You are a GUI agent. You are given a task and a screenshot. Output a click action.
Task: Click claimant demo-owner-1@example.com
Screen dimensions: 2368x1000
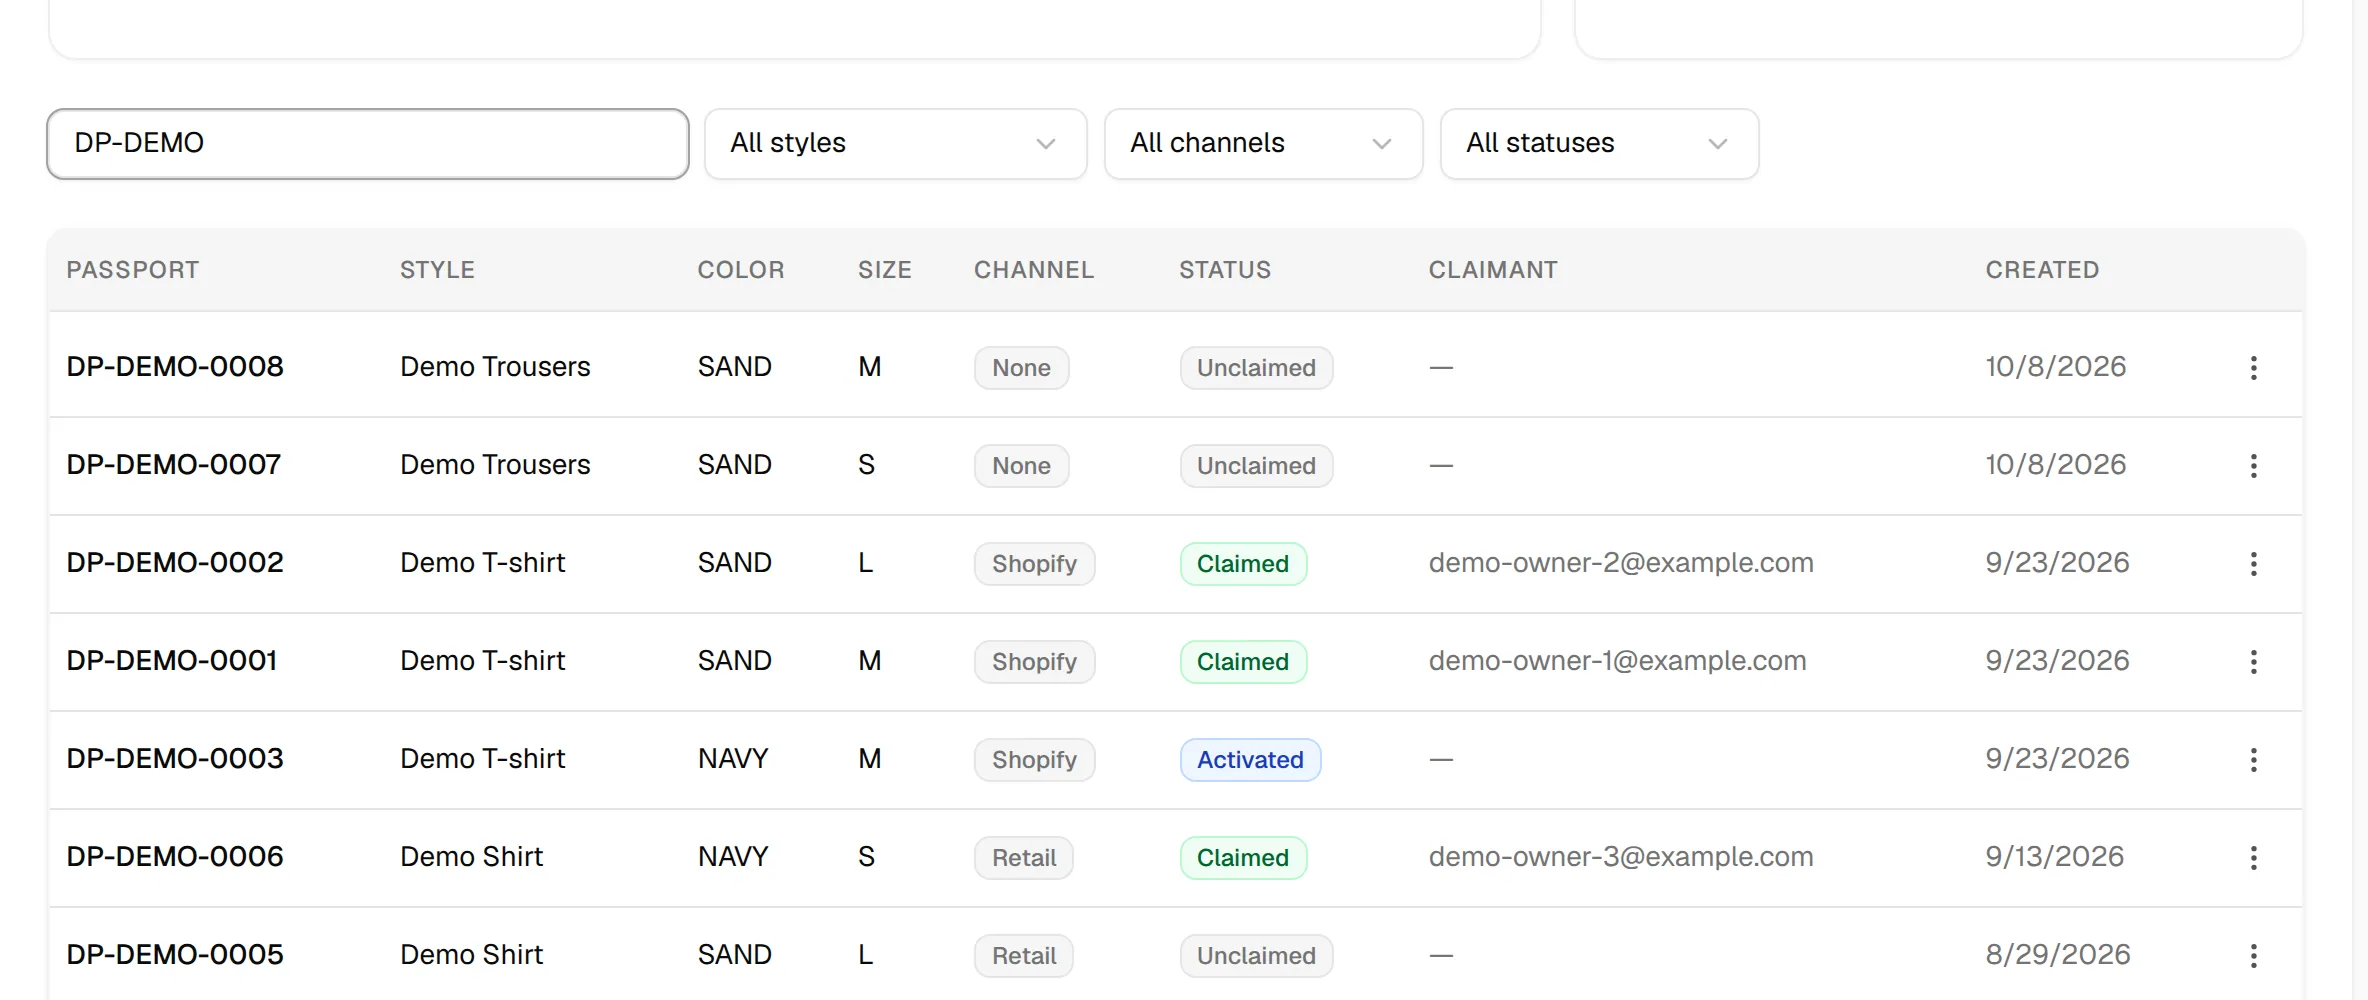click(1617, 661)
